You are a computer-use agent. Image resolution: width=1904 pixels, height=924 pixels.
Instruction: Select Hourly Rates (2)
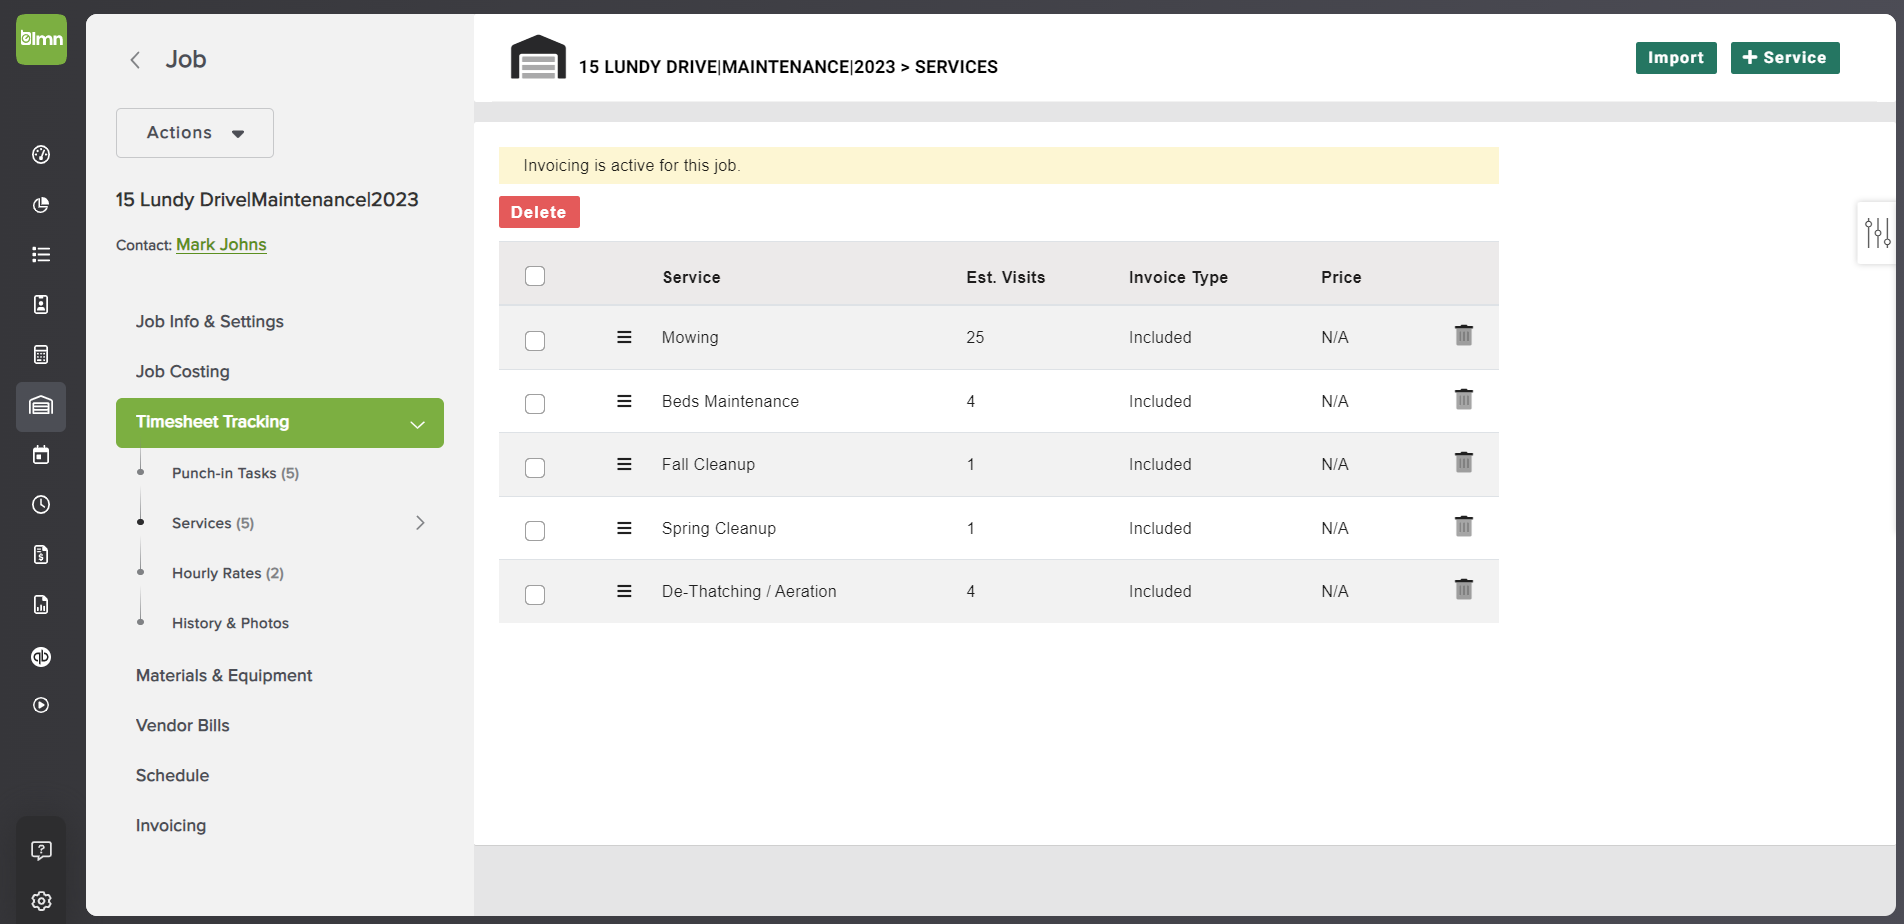[228, 573]
